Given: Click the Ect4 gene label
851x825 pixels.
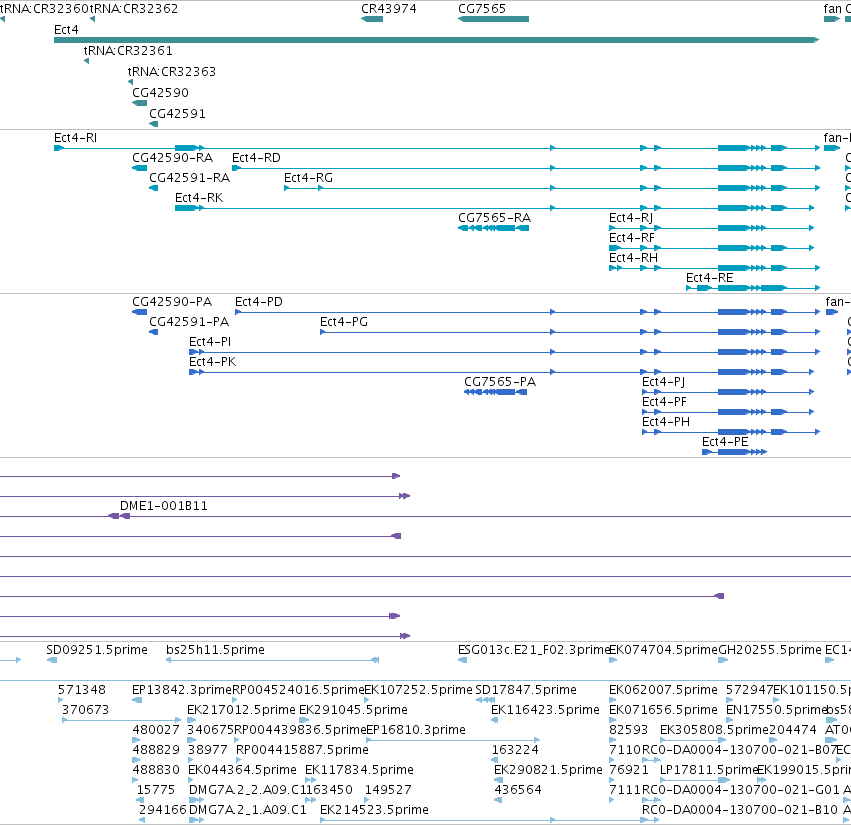Looking at the screenshot, I should pos(66,30).
